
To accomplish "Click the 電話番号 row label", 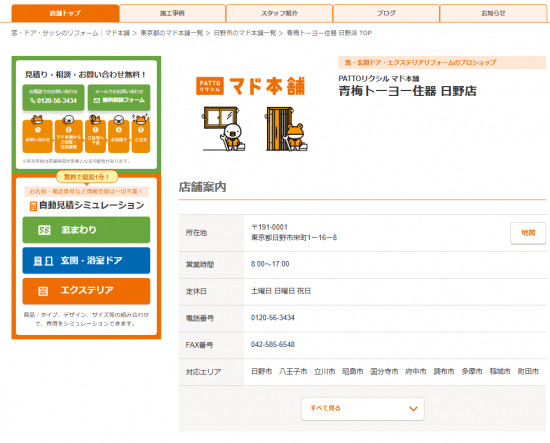I will 200,318.
